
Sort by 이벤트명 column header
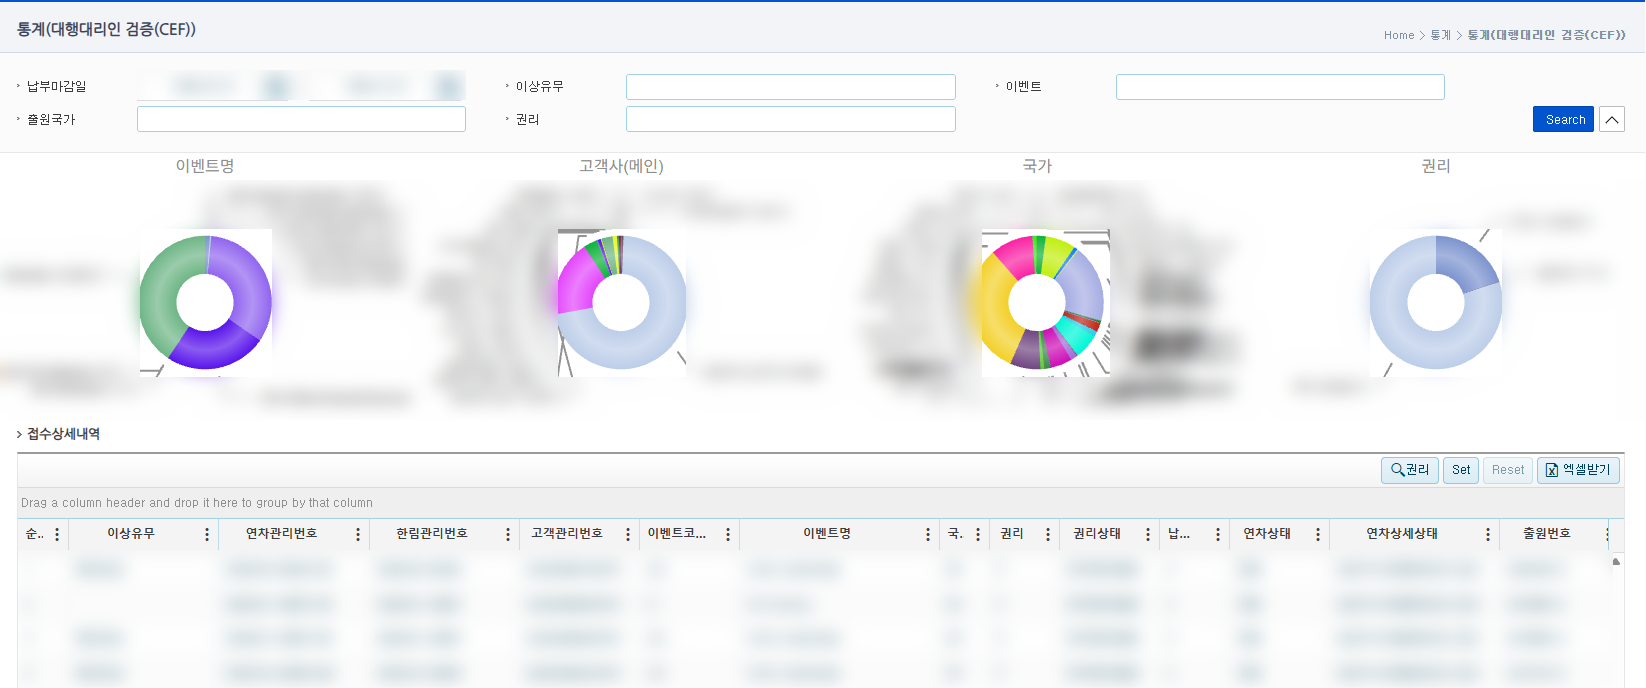click(x=827, y=534)
